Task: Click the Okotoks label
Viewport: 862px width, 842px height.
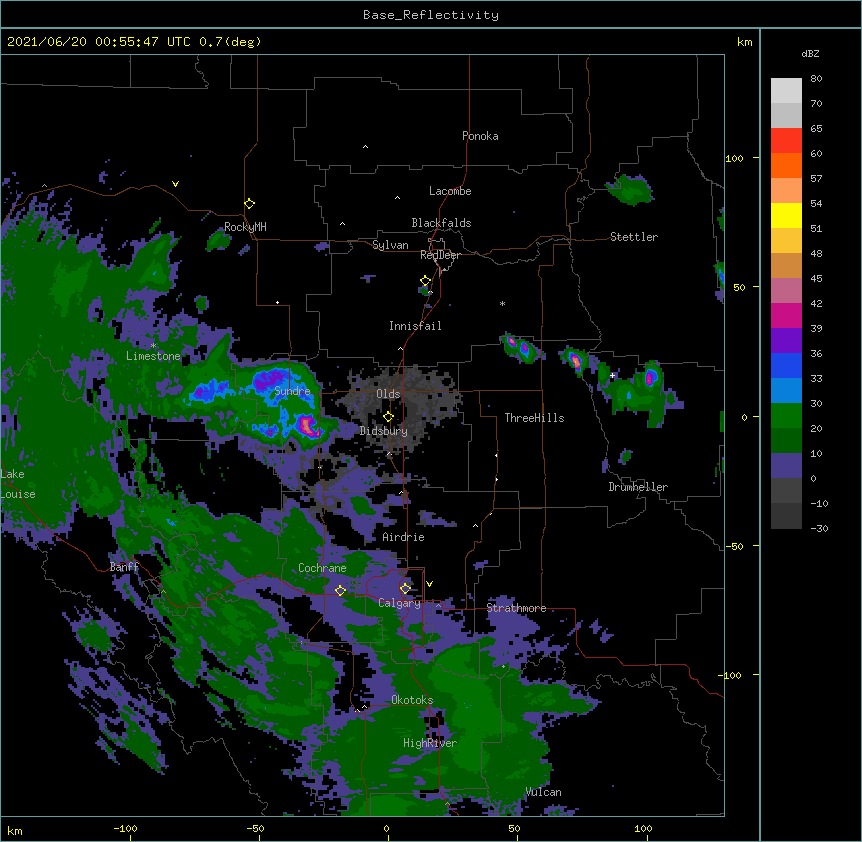Action: tap(412, 700)
